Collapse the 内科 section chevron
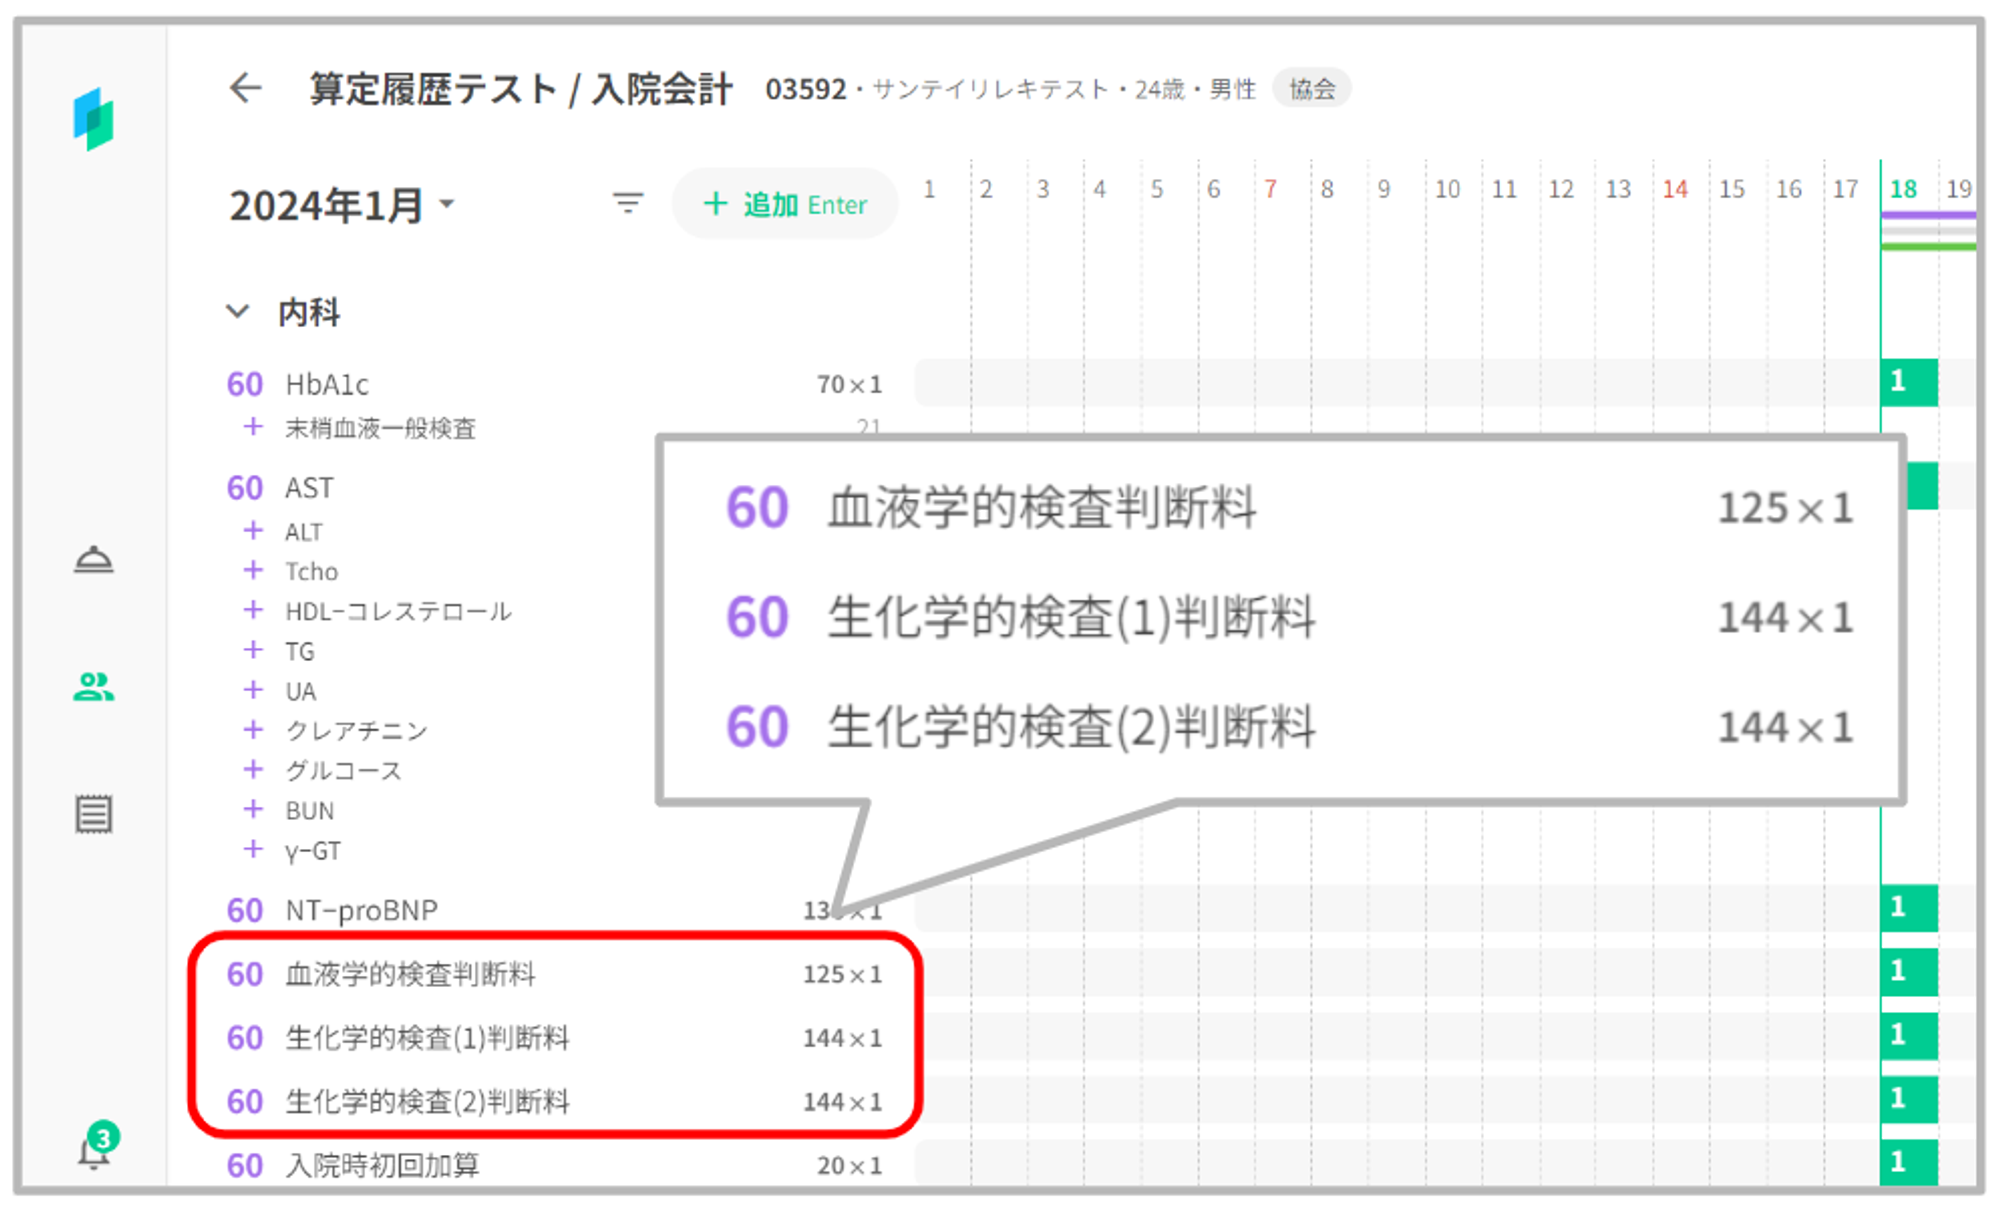This screenshot has width=2000, height=1205. coord(238,312)
